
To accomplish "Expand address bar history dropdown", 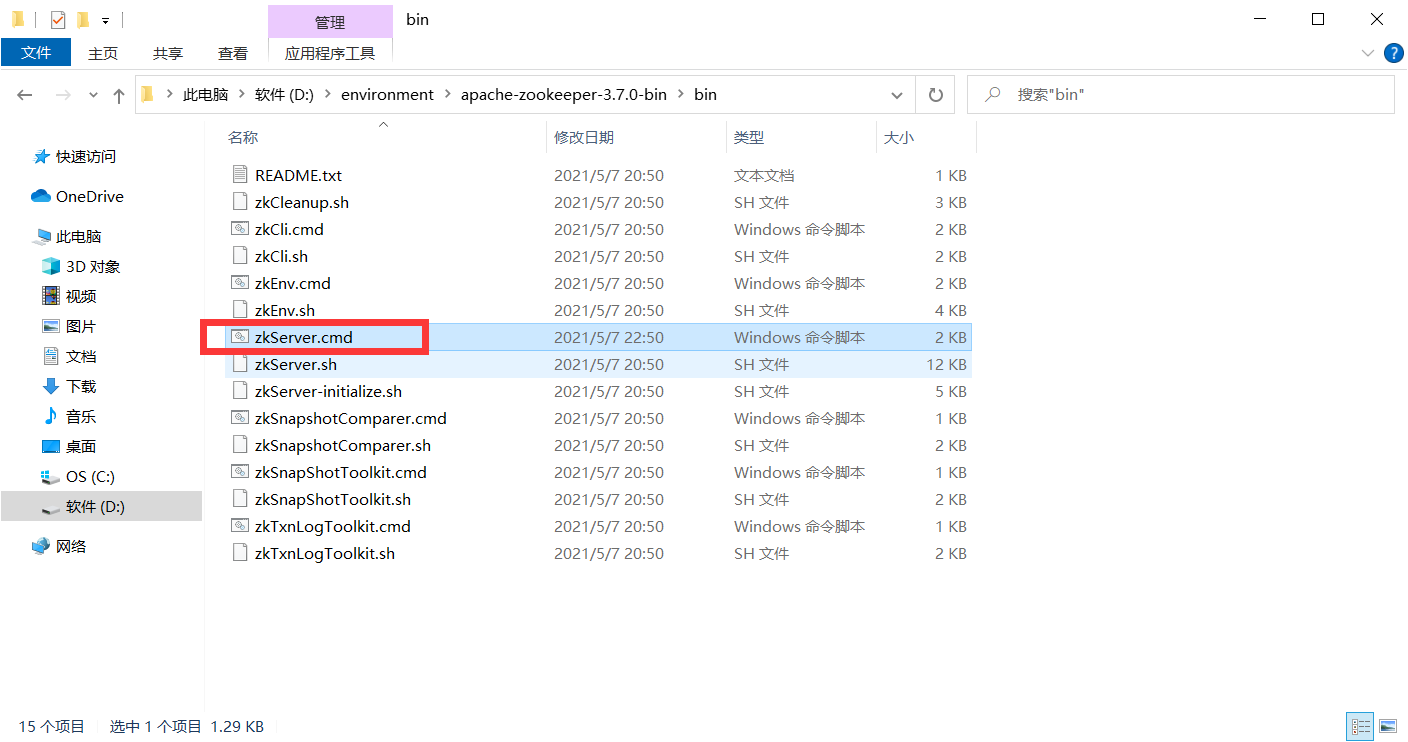I will 896,95.
